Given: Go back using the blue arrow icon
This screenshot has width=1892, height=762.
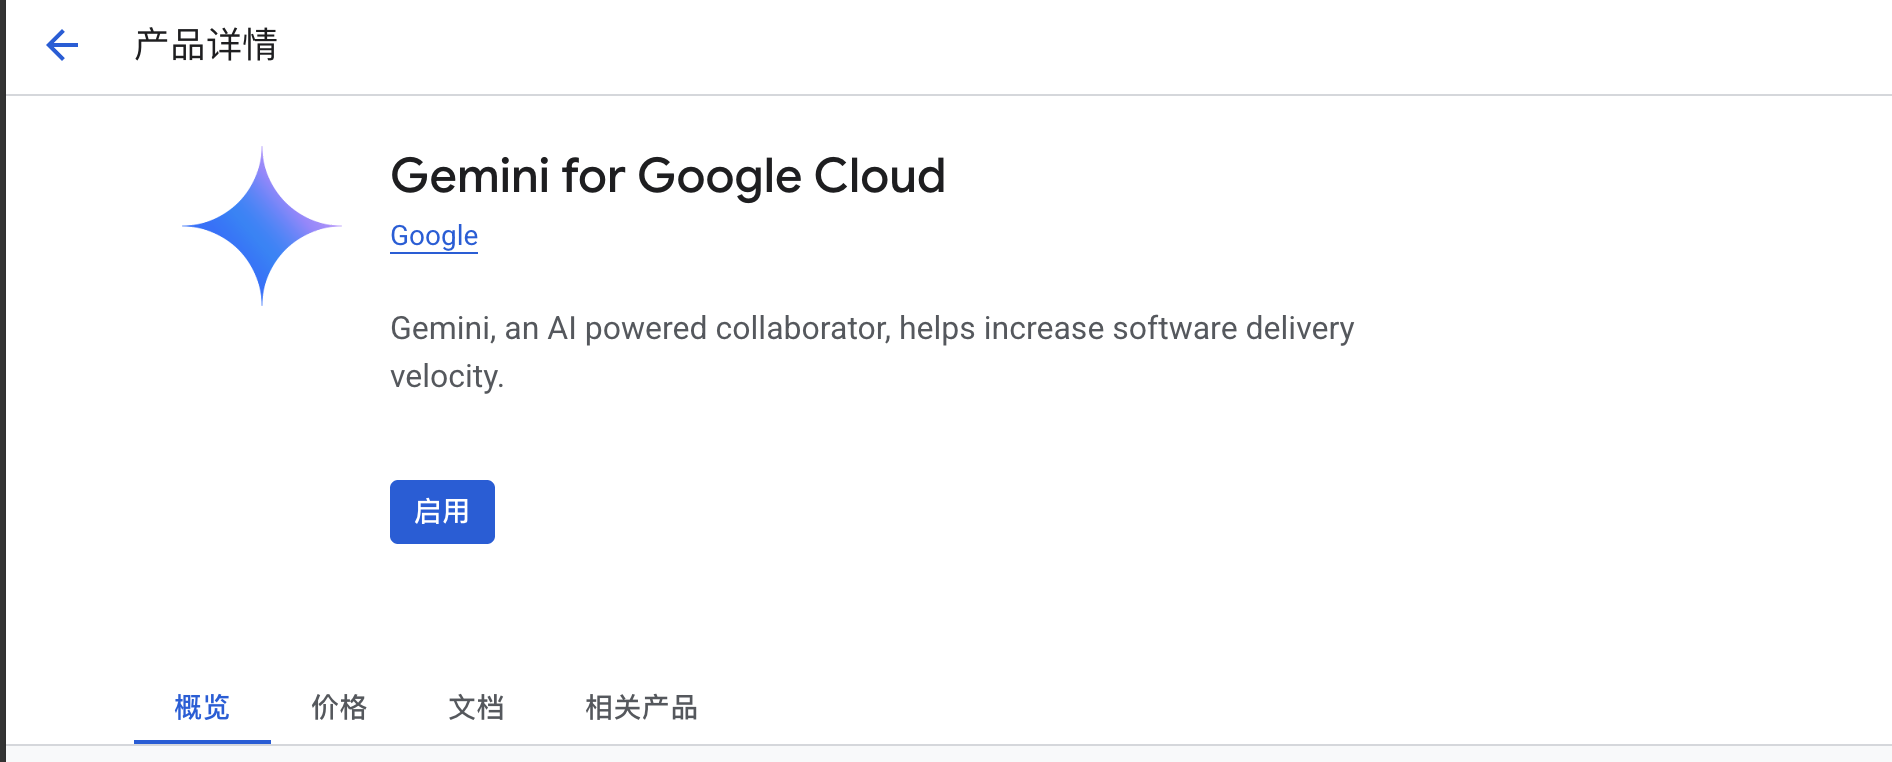Looking at the screenshot, I should [62, 45].
